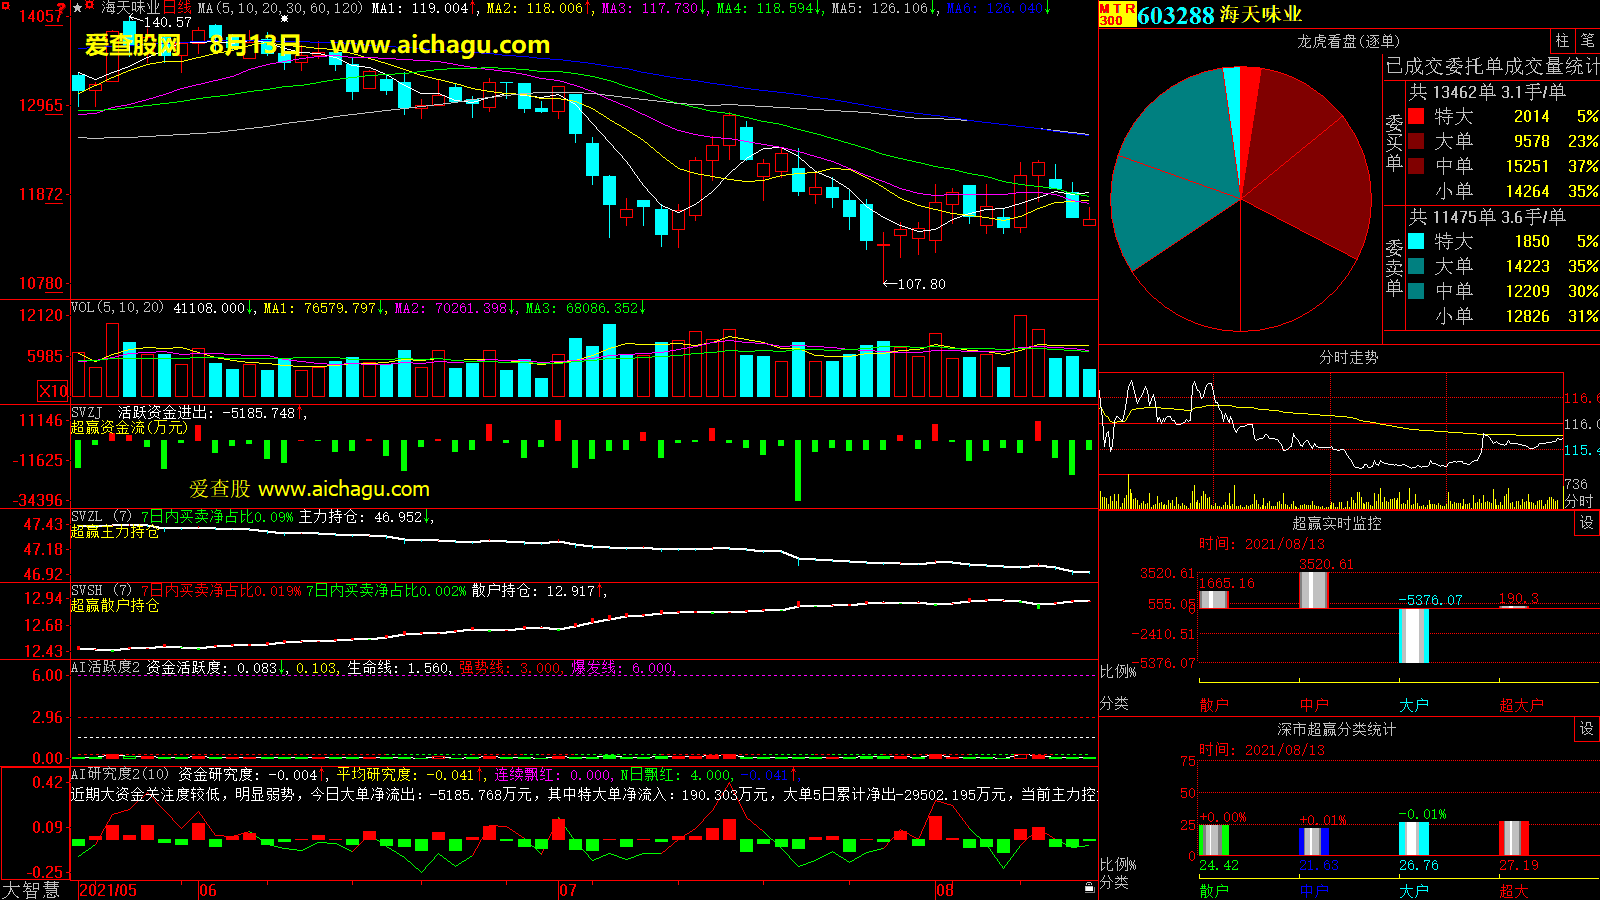Click the 07 month marker on timeline

pos(567,890)
